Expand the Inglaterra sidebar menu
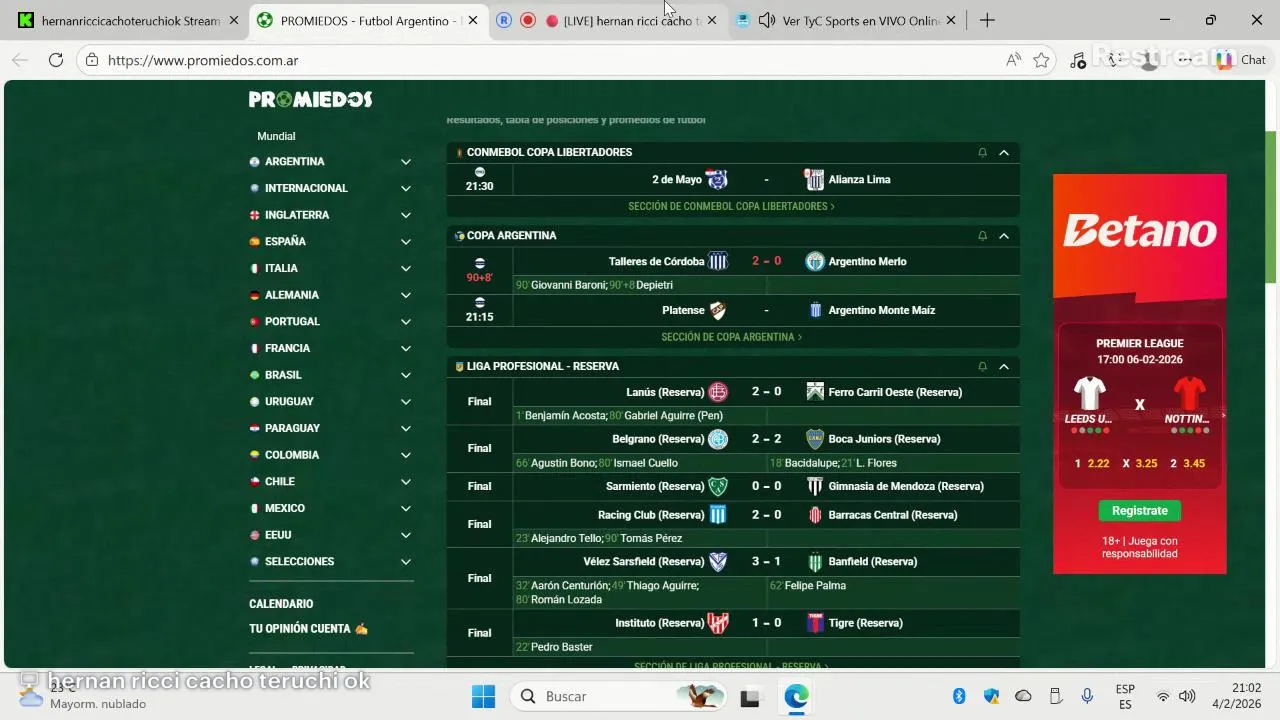1280x720 pixels. [406, 215]
